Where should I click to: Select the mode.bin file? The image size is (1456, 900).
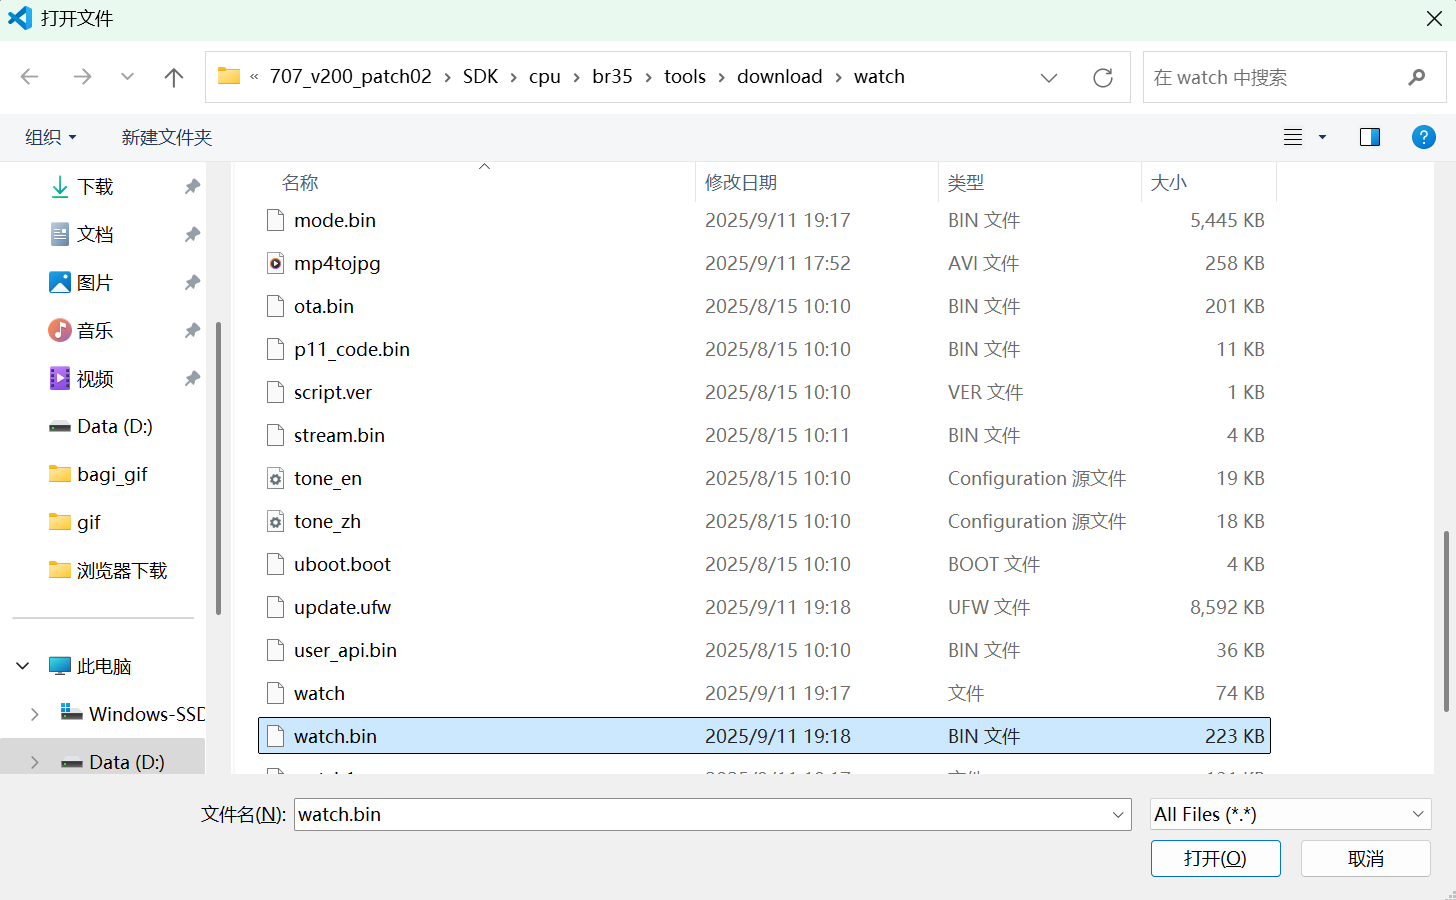click(x=764, y=220)
